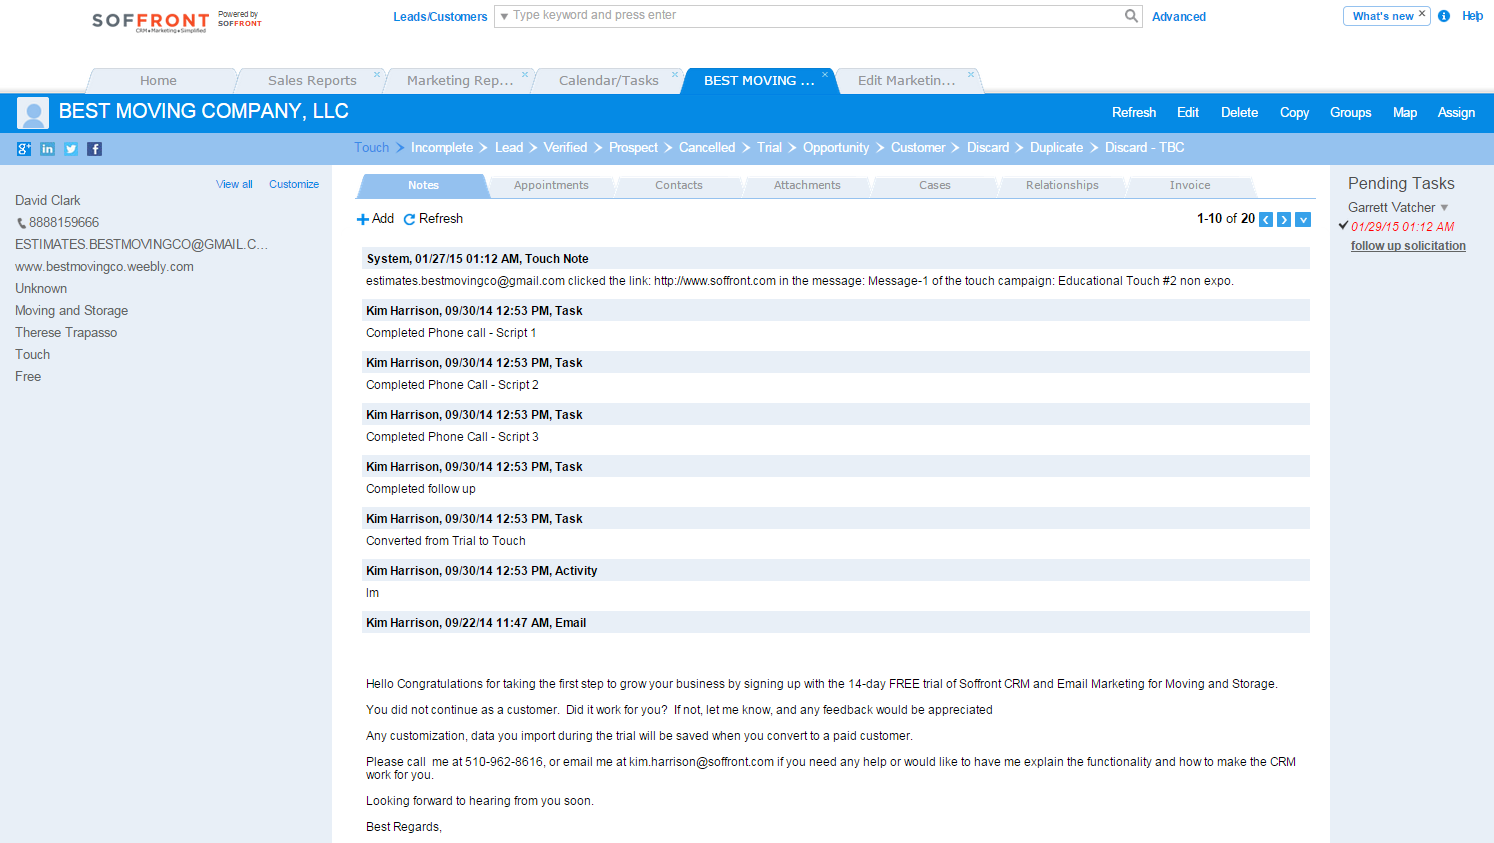Open the LinkedIn social icon
The image size is (1494, 843).
(x=47, y=149)
